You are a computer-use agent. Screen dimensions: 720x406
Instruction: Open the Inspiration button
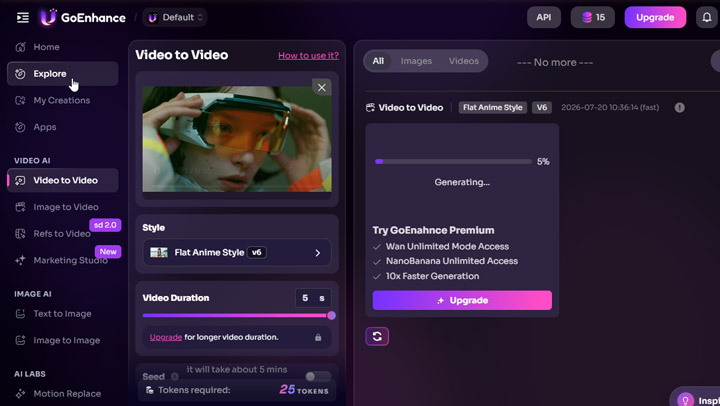point(697,399)
